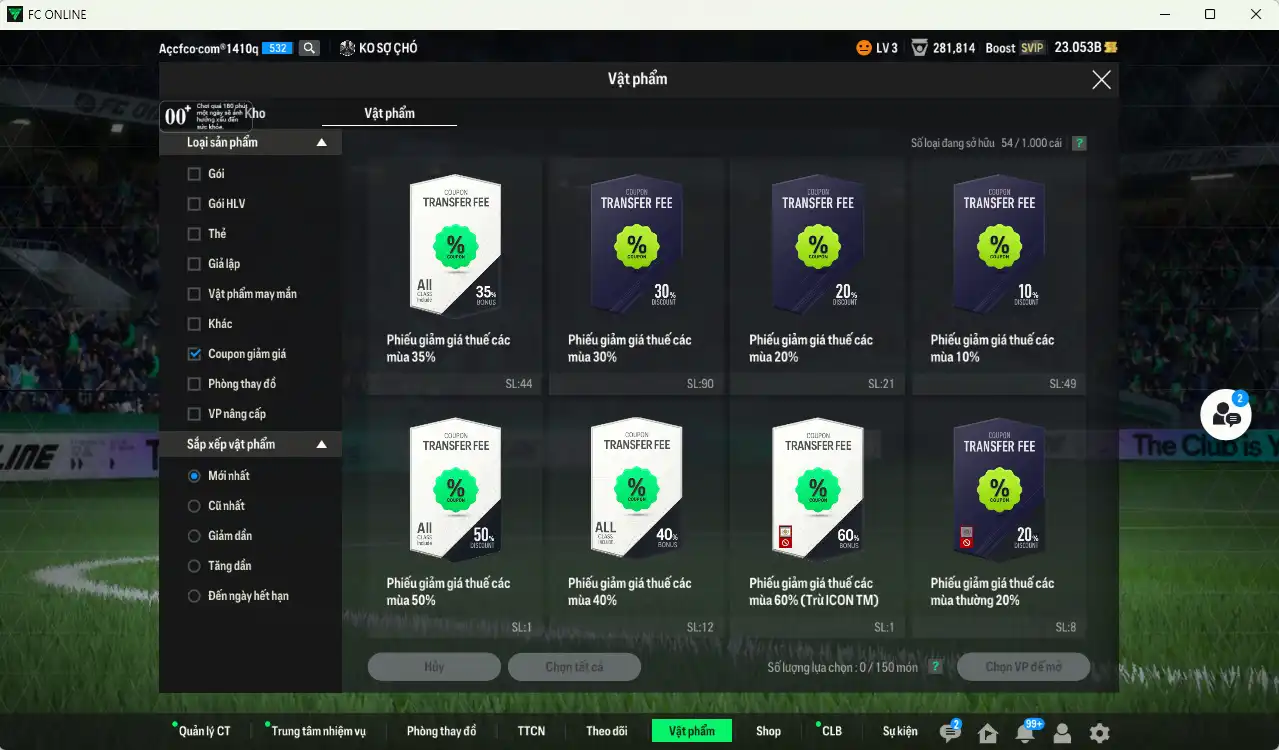This screenshot has height=750, width=1279.
Task: Go to Shop in bottom menu
Action: click(768, 731)
